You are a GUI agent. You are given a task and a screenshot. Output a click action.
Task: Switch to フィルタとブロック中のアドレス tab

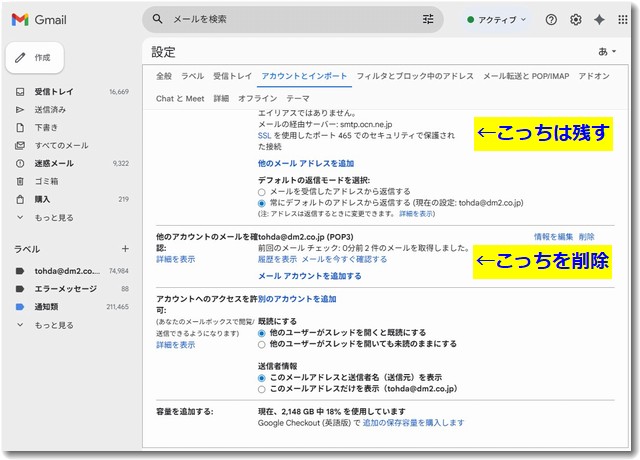[x=415, y=76]
